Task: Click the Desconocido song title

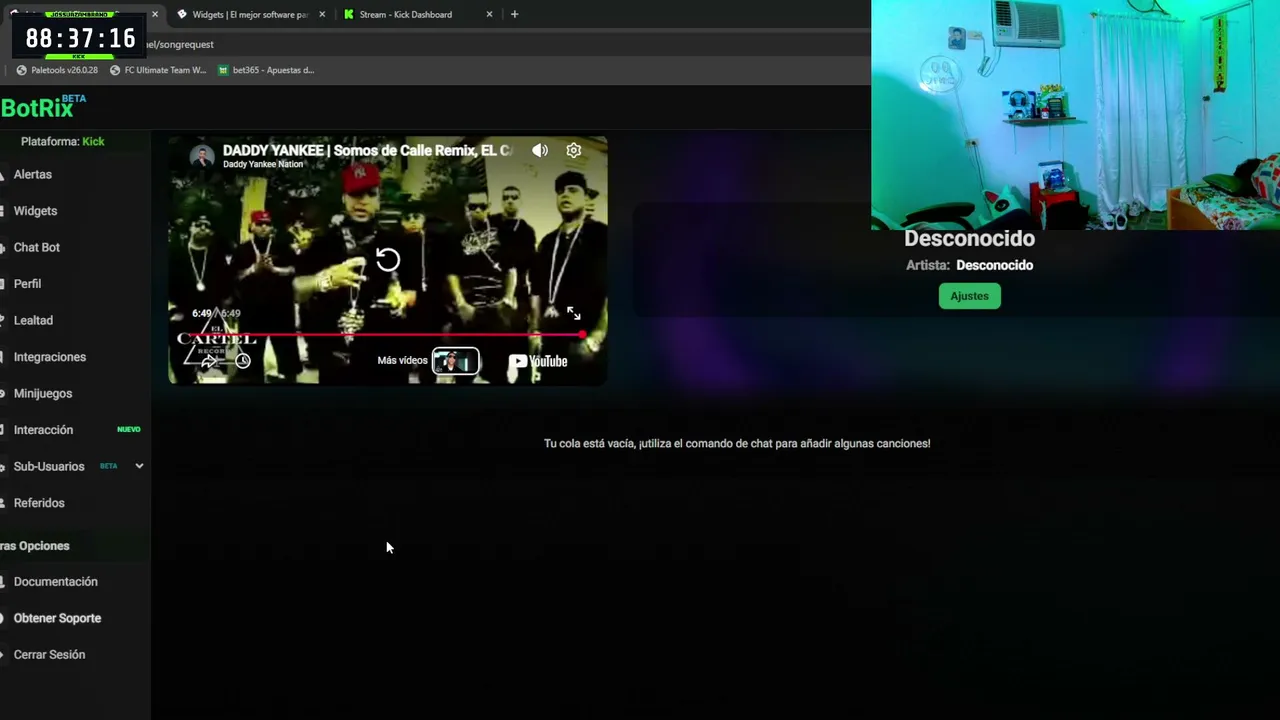Action: [969, 239]
